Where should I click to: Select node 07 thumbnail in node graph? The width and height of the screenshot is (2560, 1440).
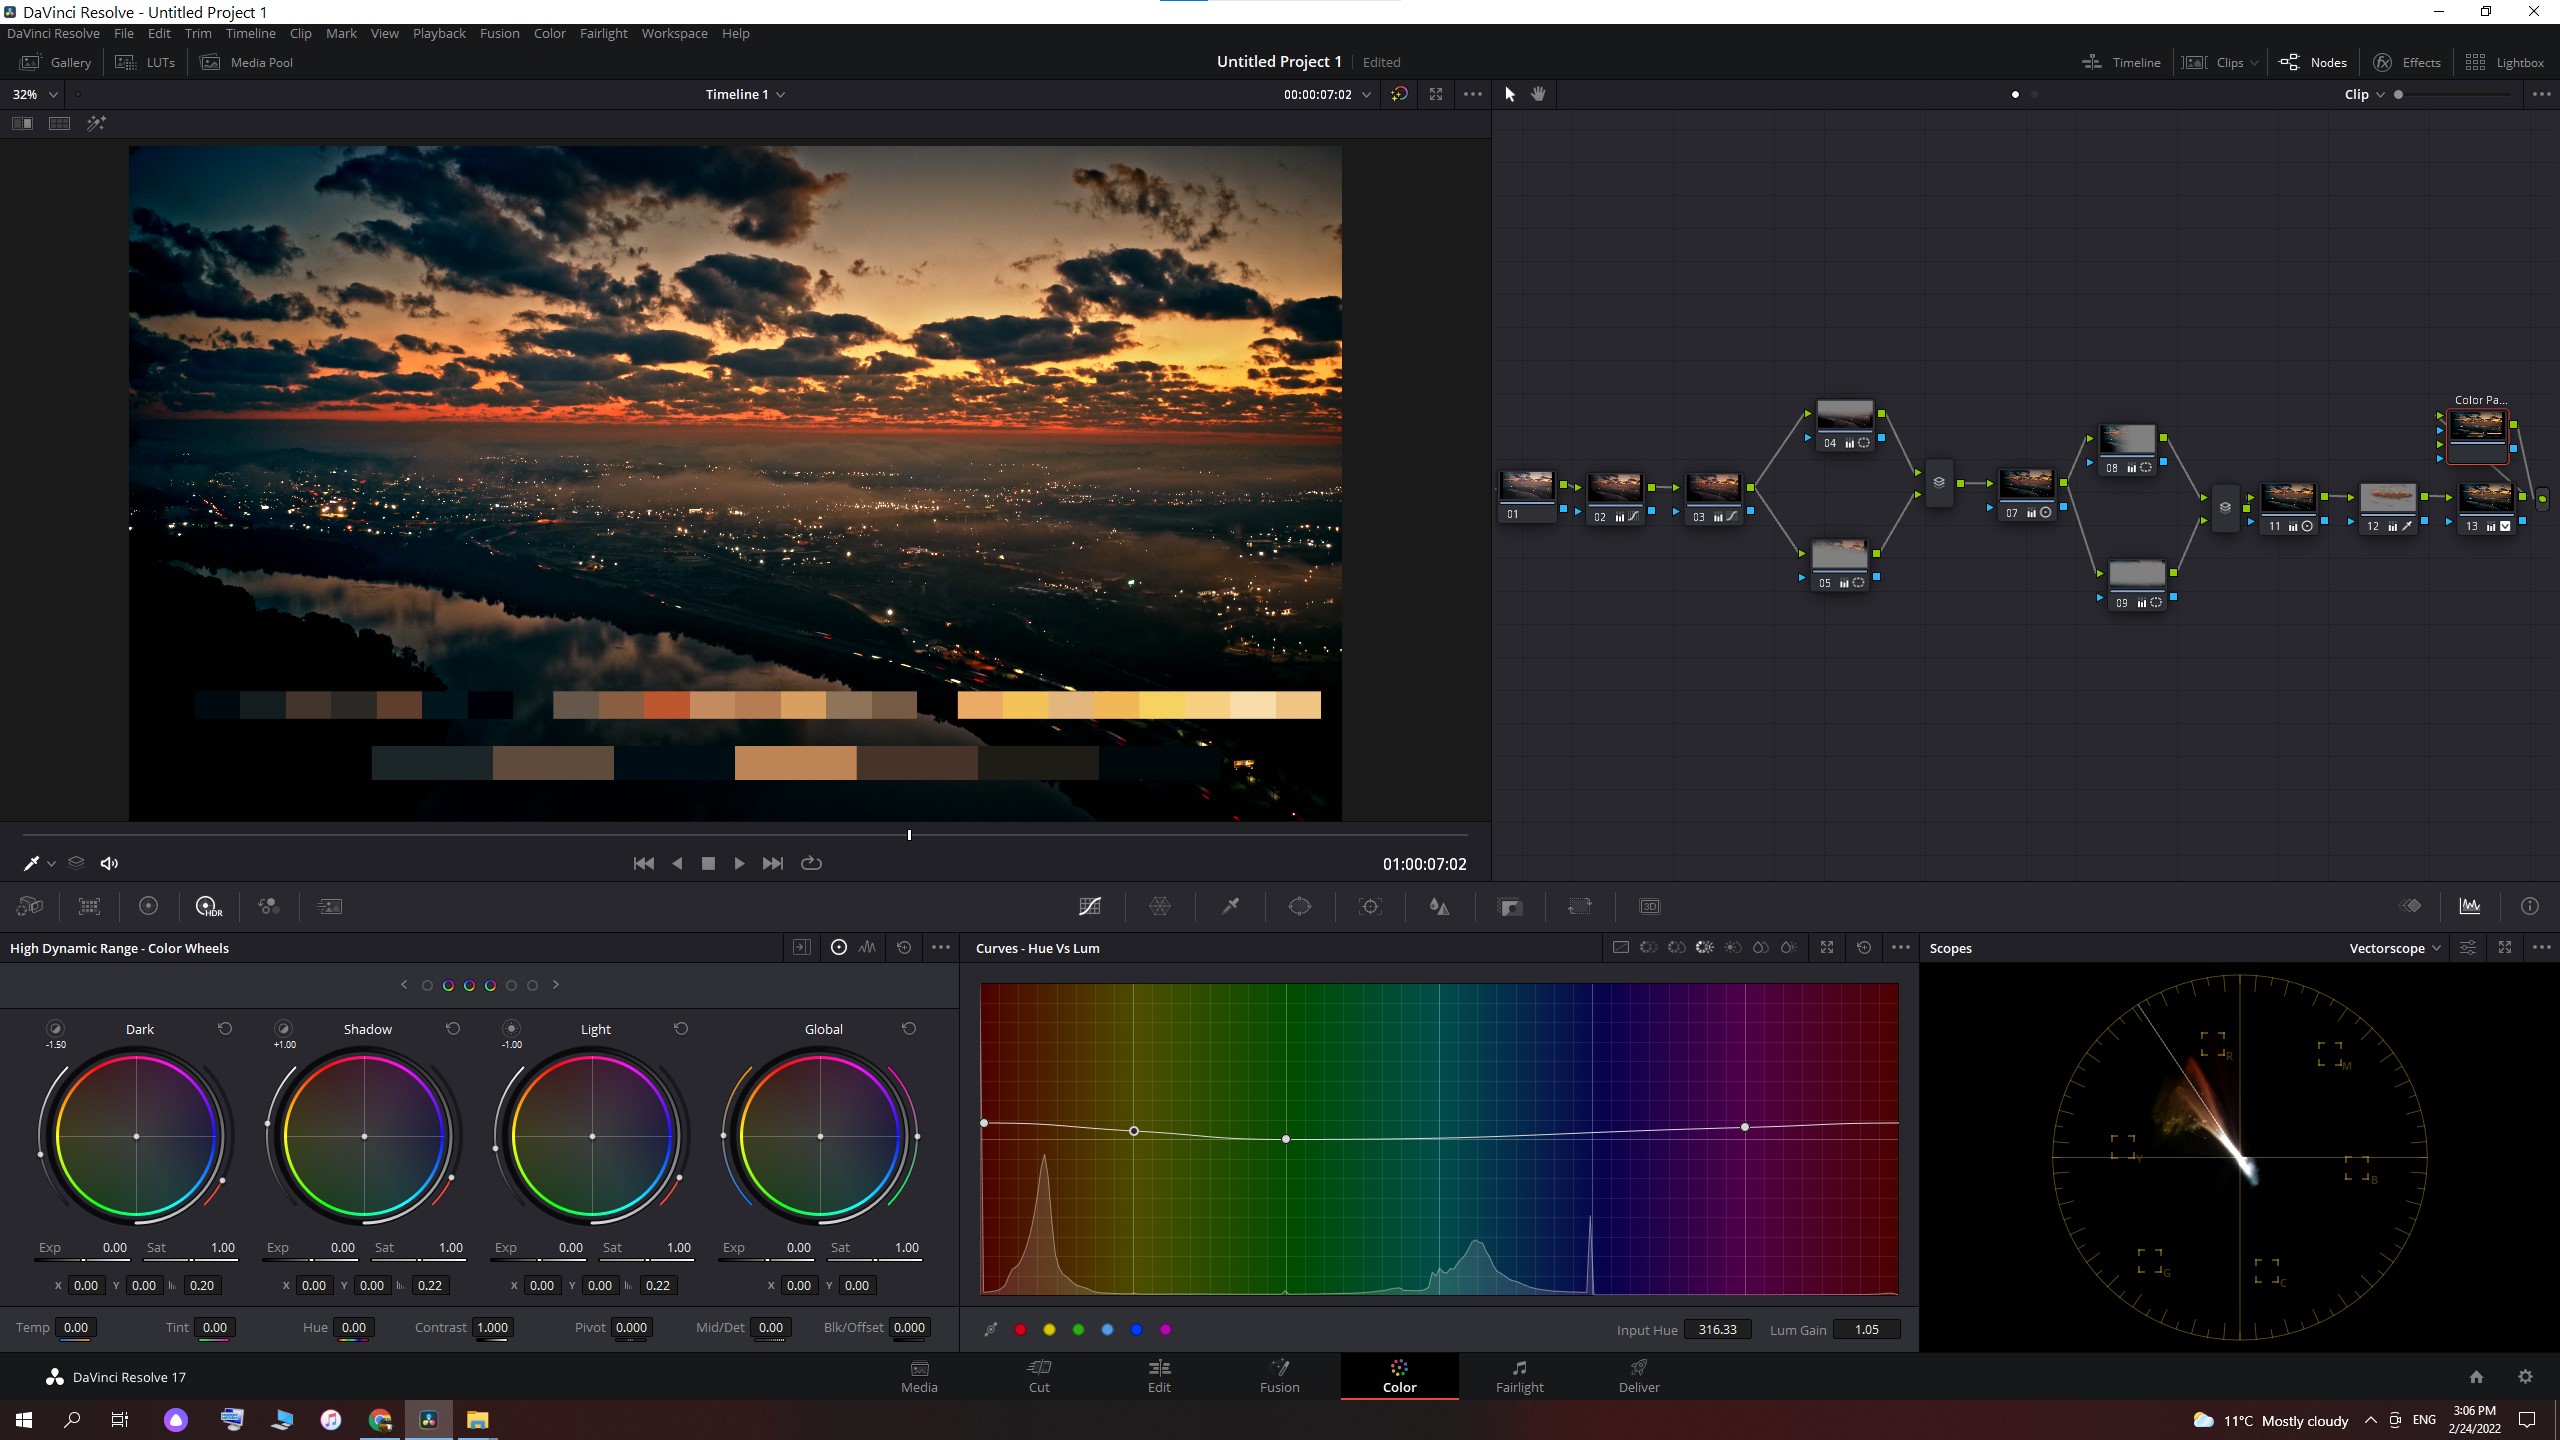tap(2026, 484)
